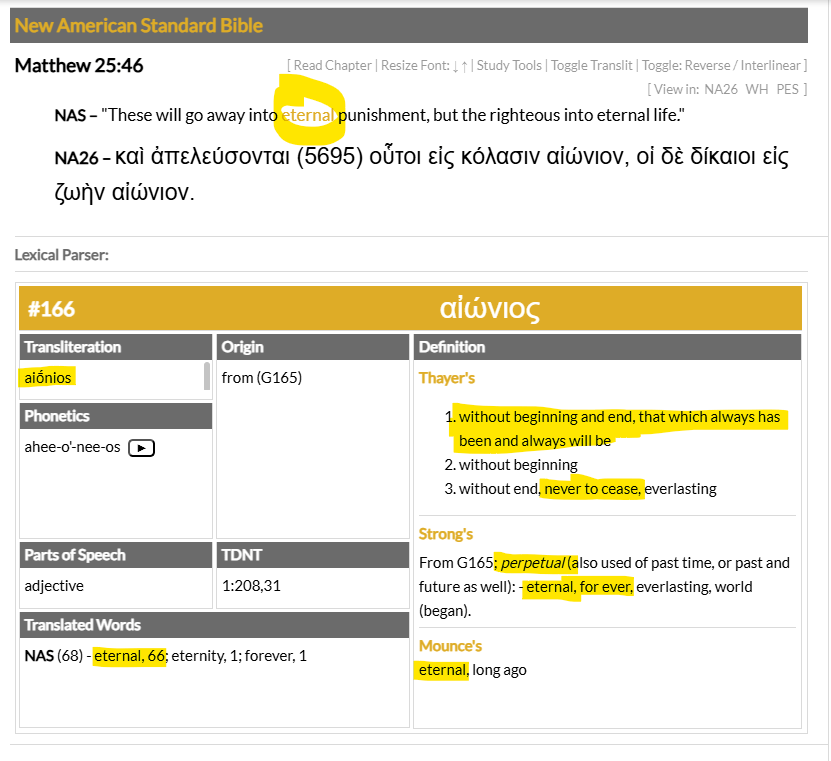Decrease font size with down arrow
The height and width of the screenshot is (761, 831).
pos(455,66)
